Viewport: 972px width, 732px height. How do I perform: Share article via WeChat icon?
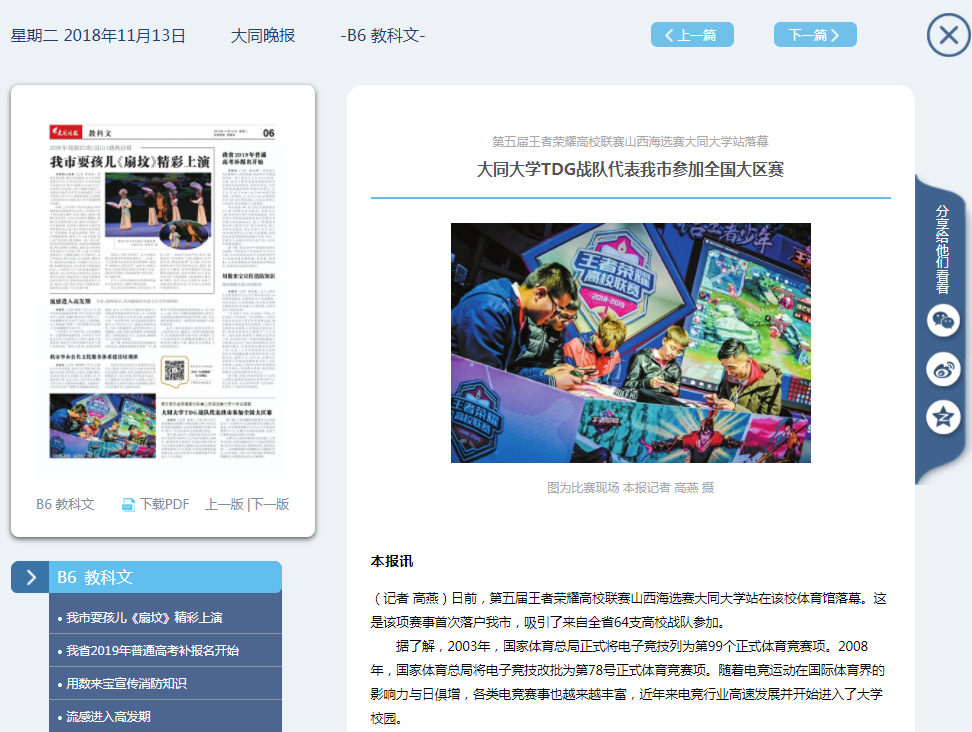[942, 321]
